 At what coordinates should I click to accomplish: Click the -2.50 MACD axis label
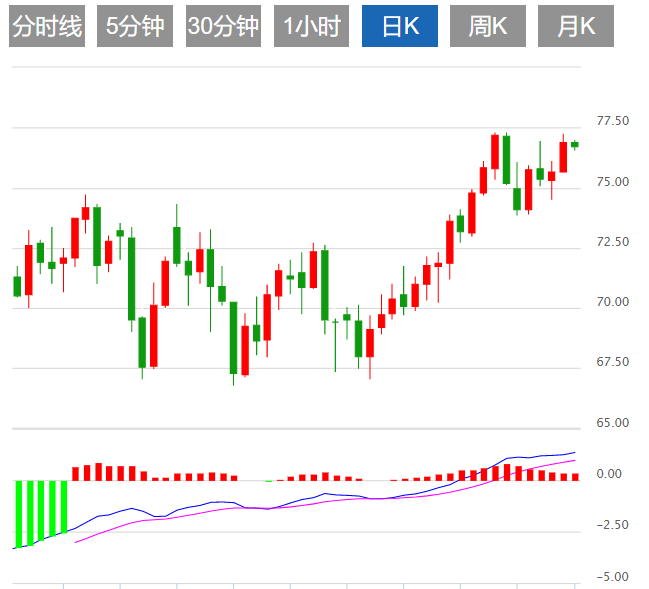pyautogui.click(x=612, y=525)
